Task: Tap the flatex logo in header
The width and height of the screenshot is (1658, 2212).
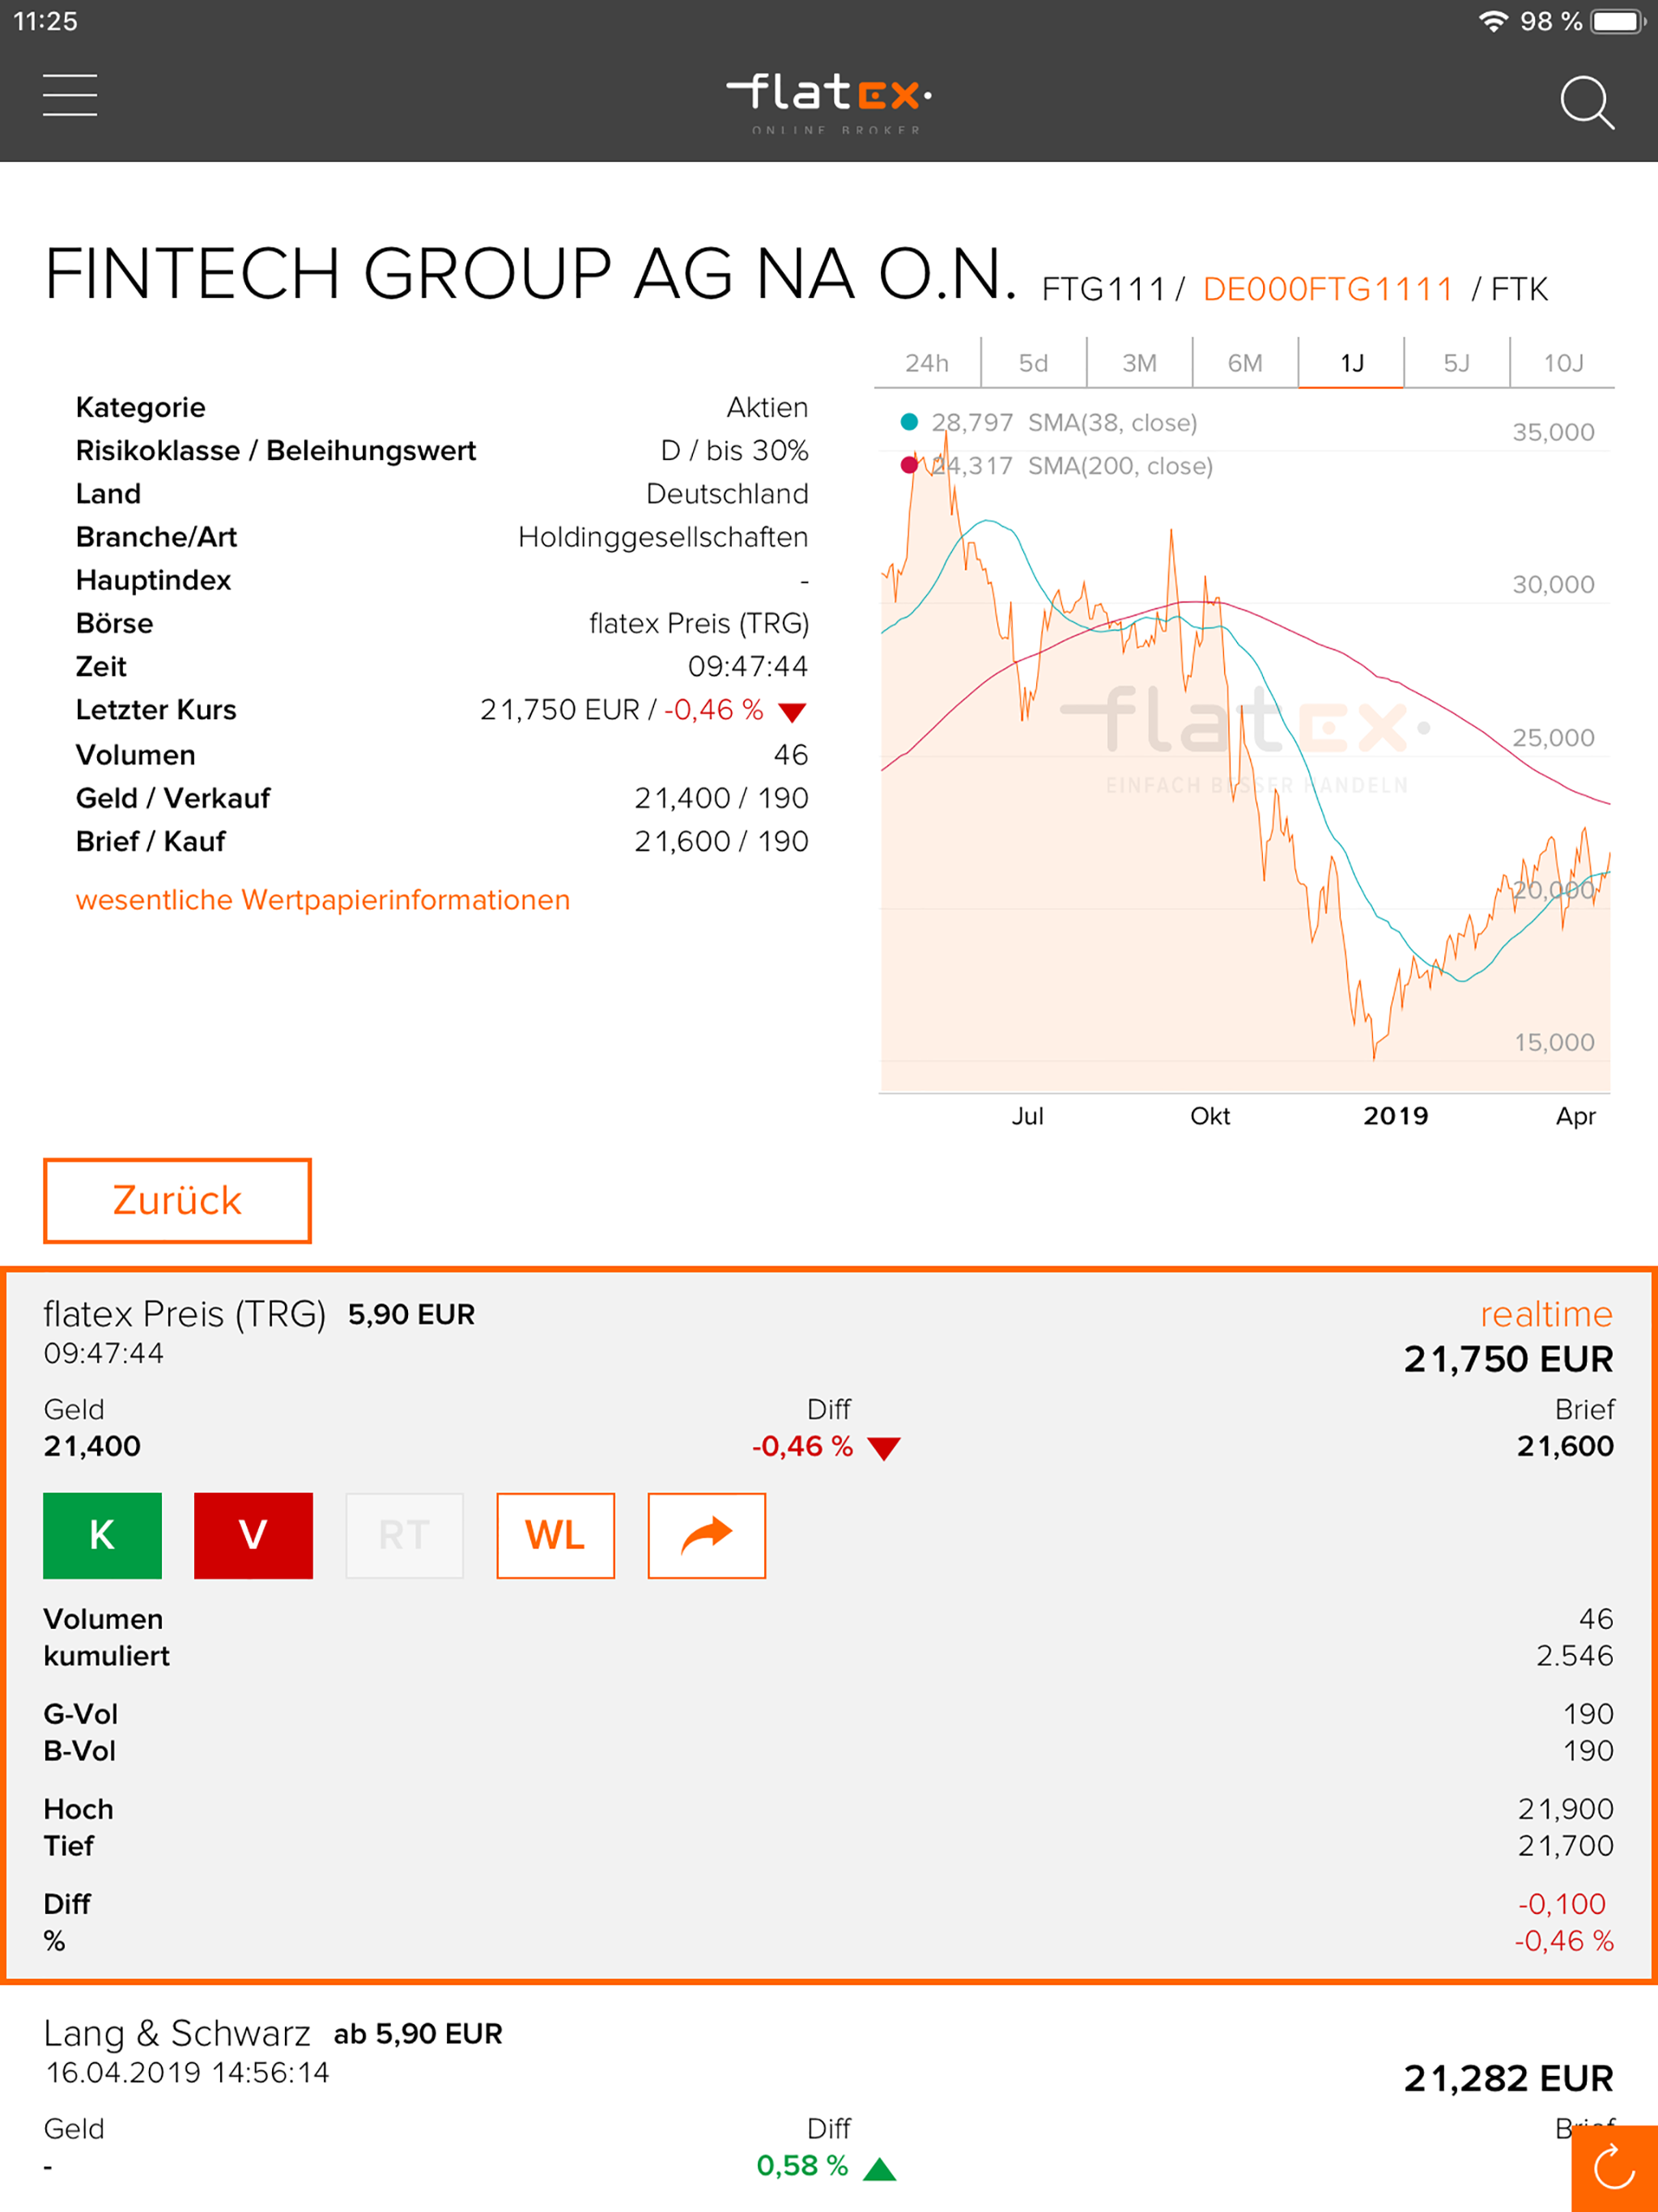Action: (x=828, y=98)
